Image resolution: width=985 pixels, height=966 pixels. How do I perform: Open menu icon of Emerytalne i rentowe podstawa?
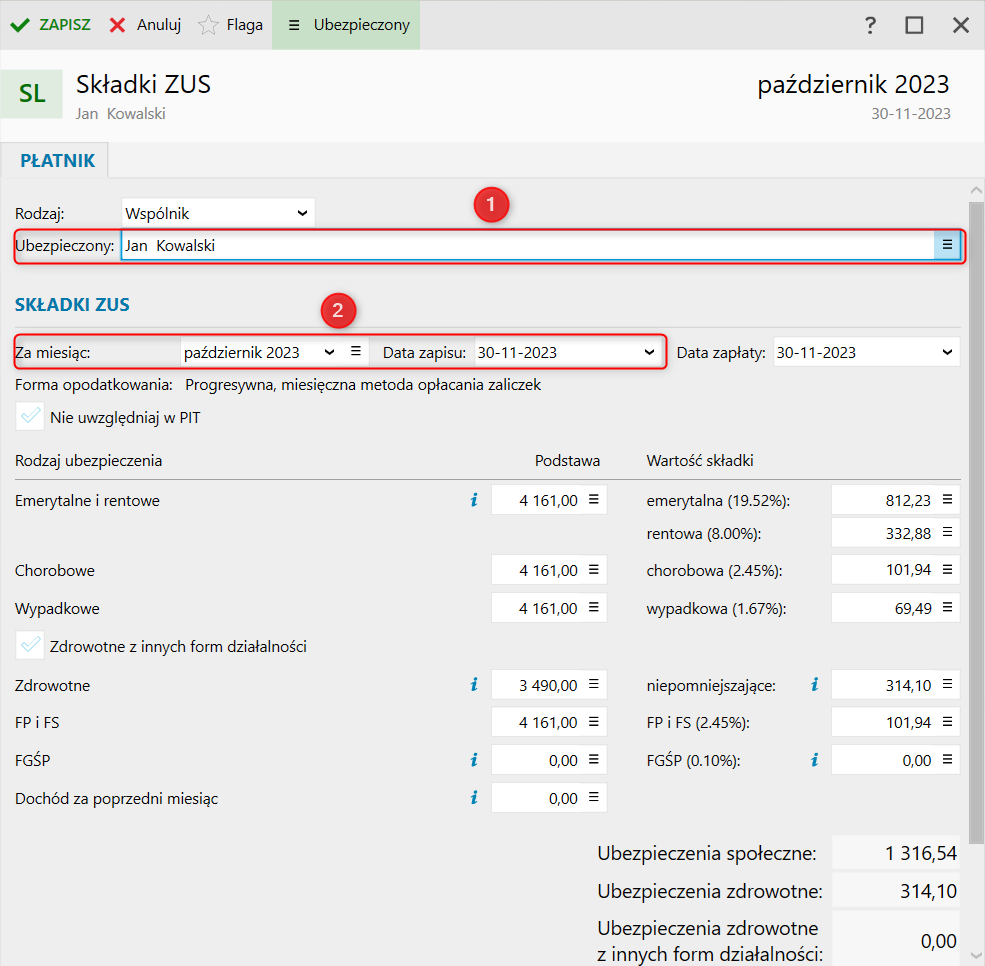pos(594,500)
